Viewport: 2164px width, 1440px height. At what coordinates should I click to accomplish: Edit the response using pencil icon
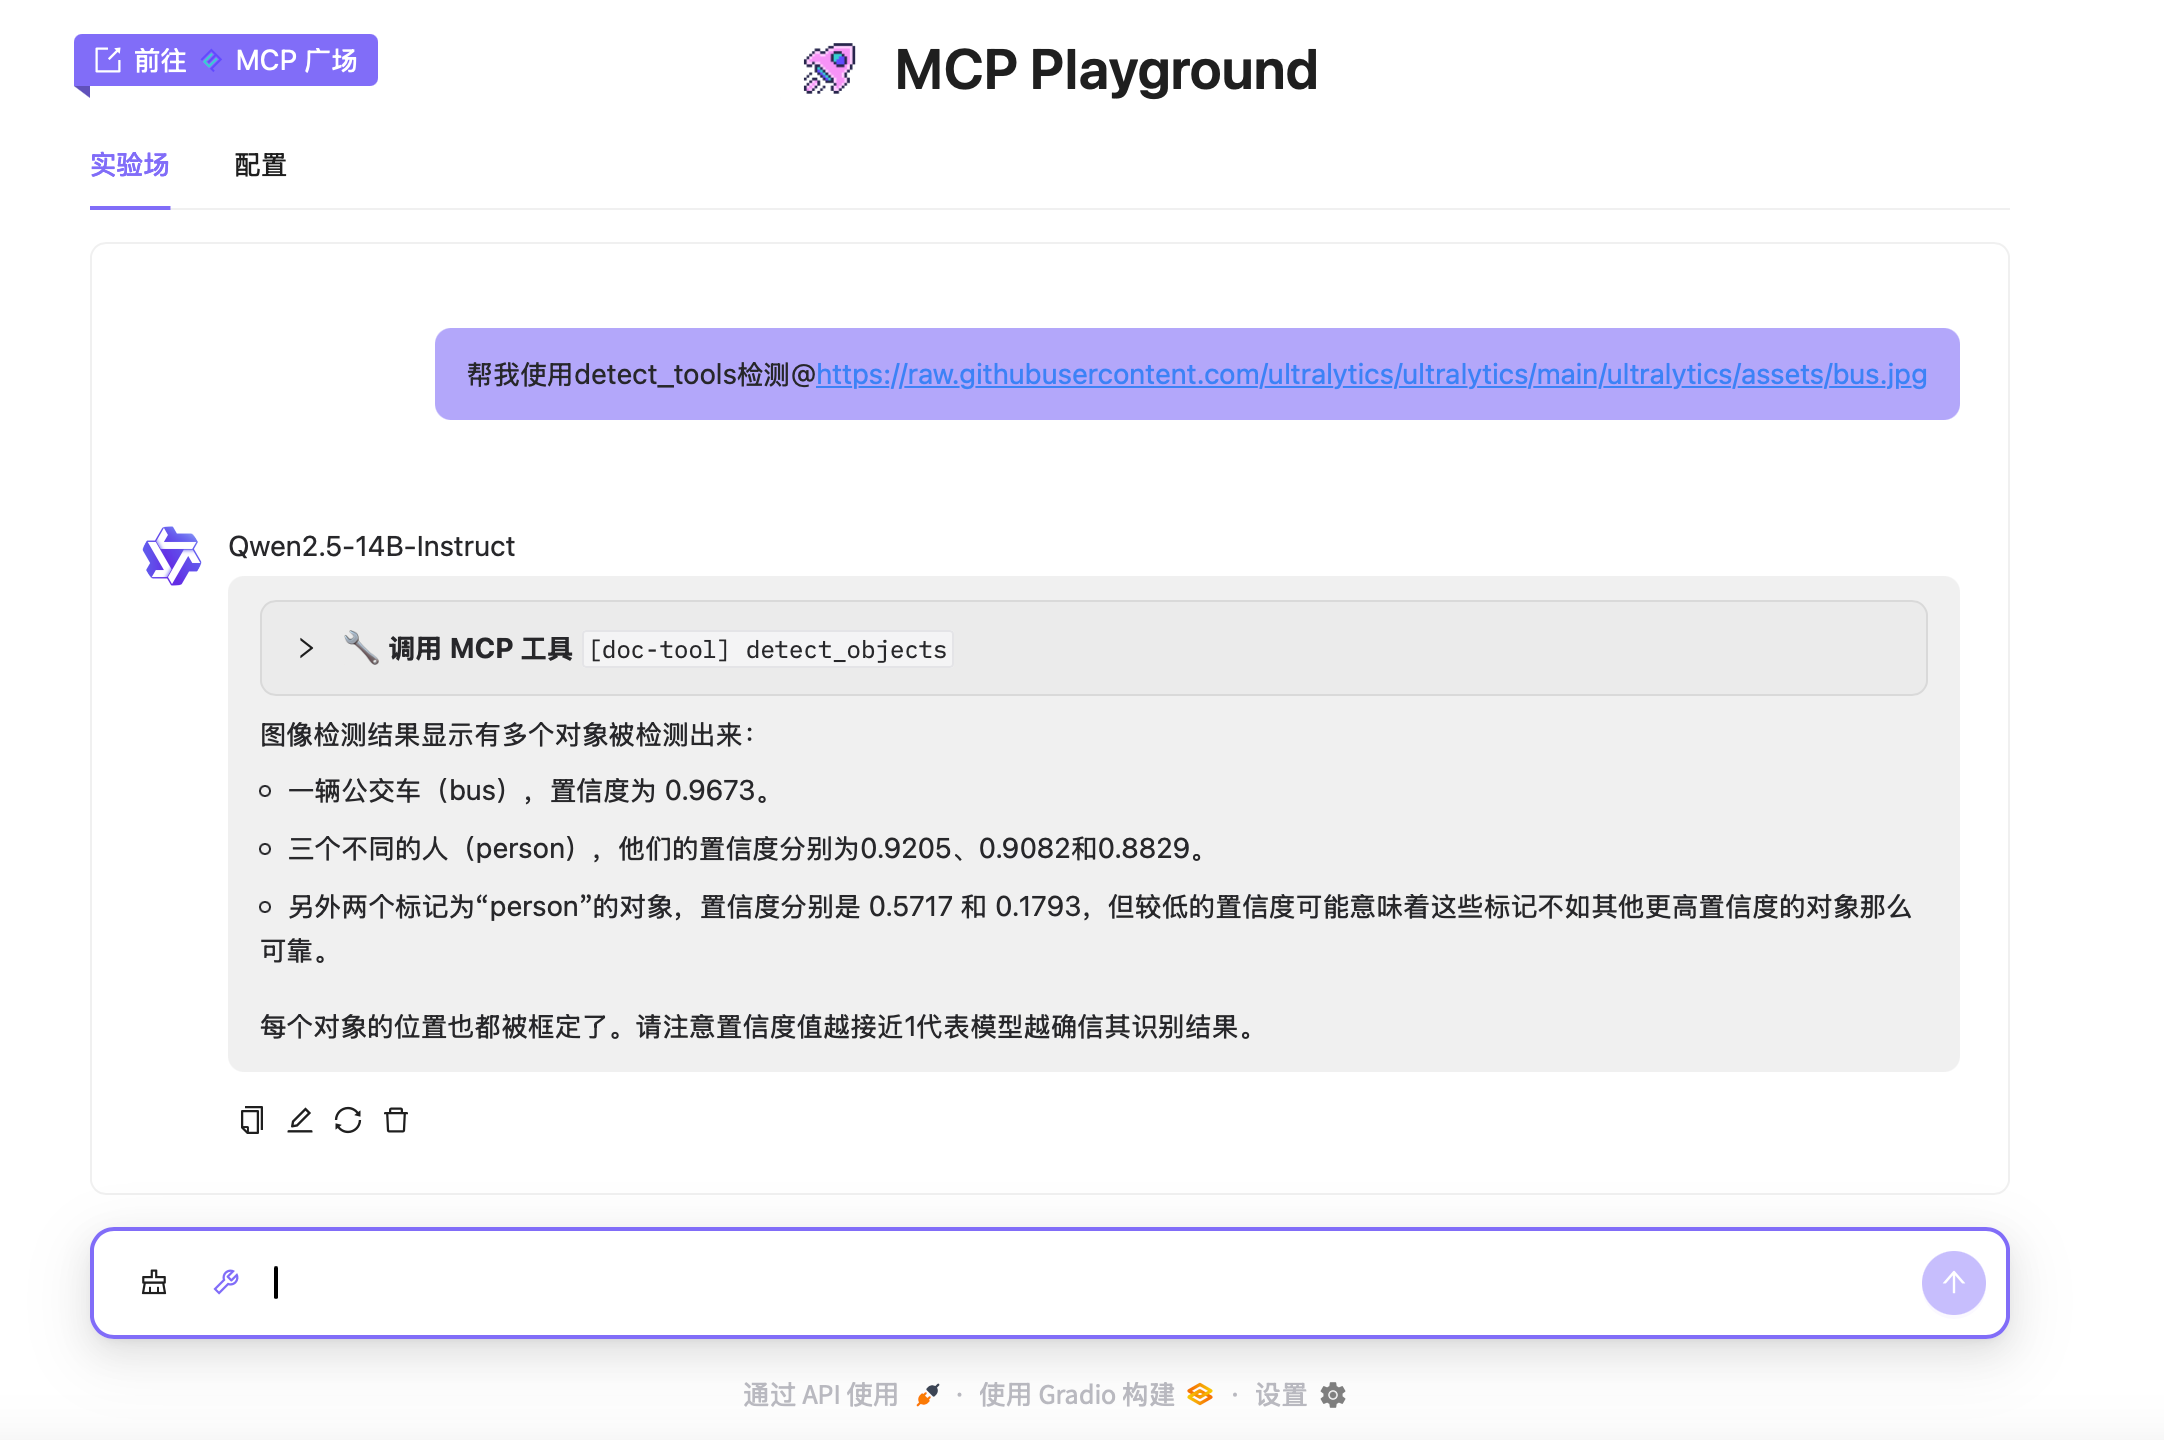(x=300, y=1120)
